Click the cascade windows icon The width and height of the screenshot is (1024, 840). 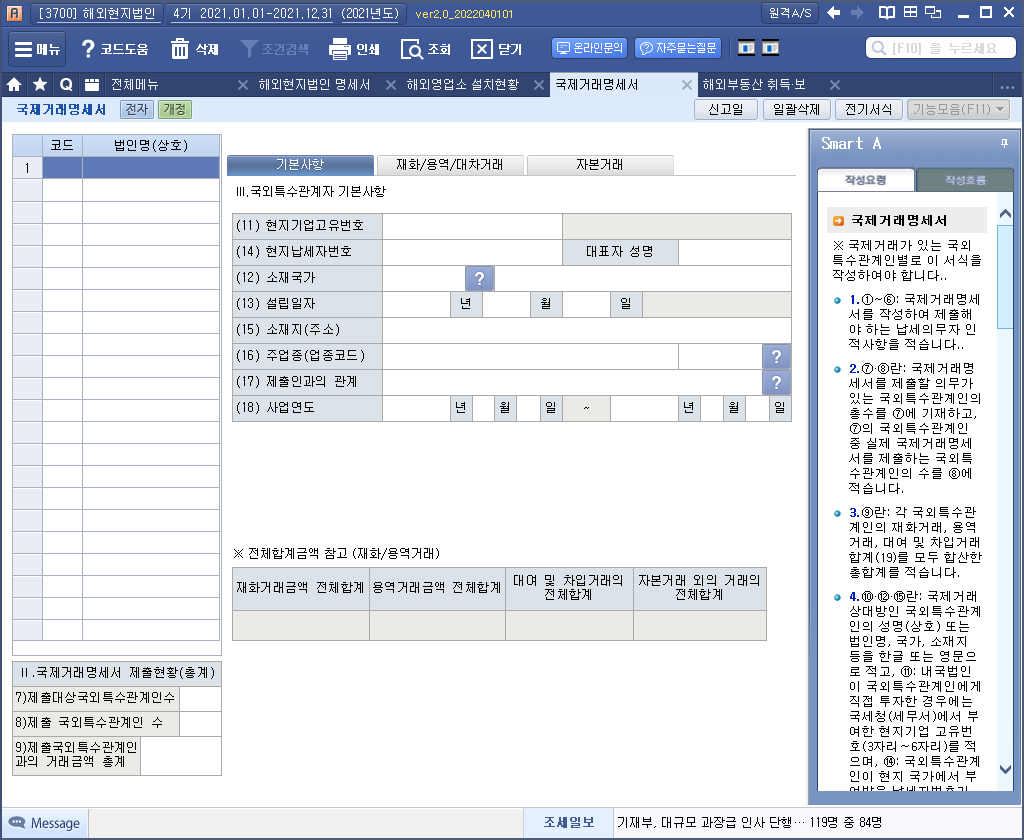tap(934, 12)
